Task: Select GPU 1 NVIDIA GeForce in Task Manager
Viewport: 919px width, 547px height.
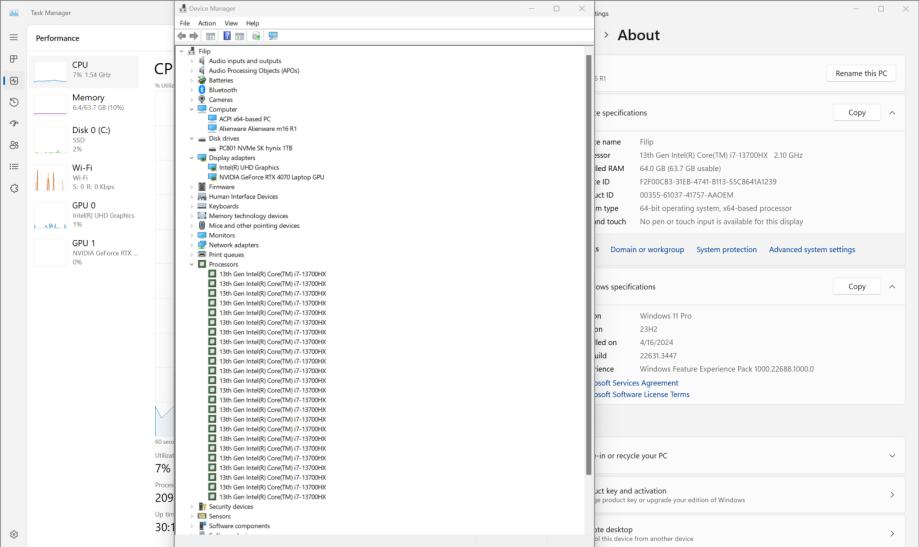Action: [84, 252]
